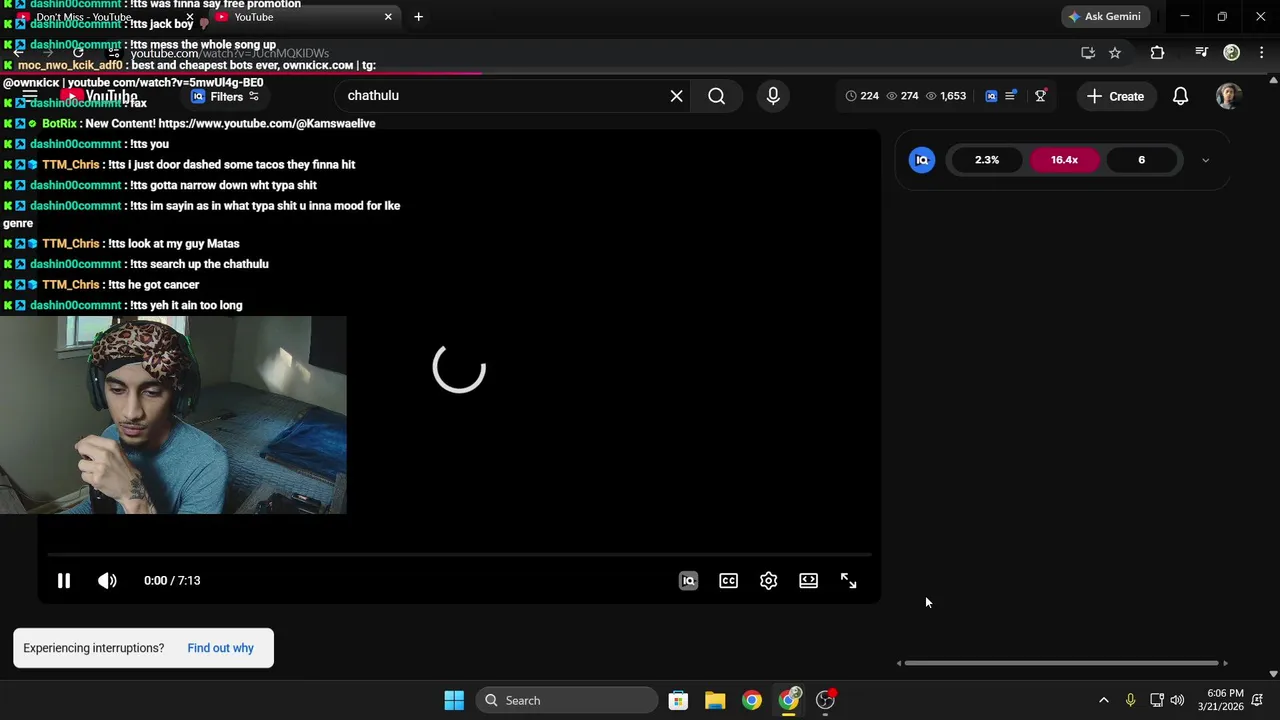Click the taskbar Search box
Viewport: 1280px width, 720px height.
[x=567, y=700]
